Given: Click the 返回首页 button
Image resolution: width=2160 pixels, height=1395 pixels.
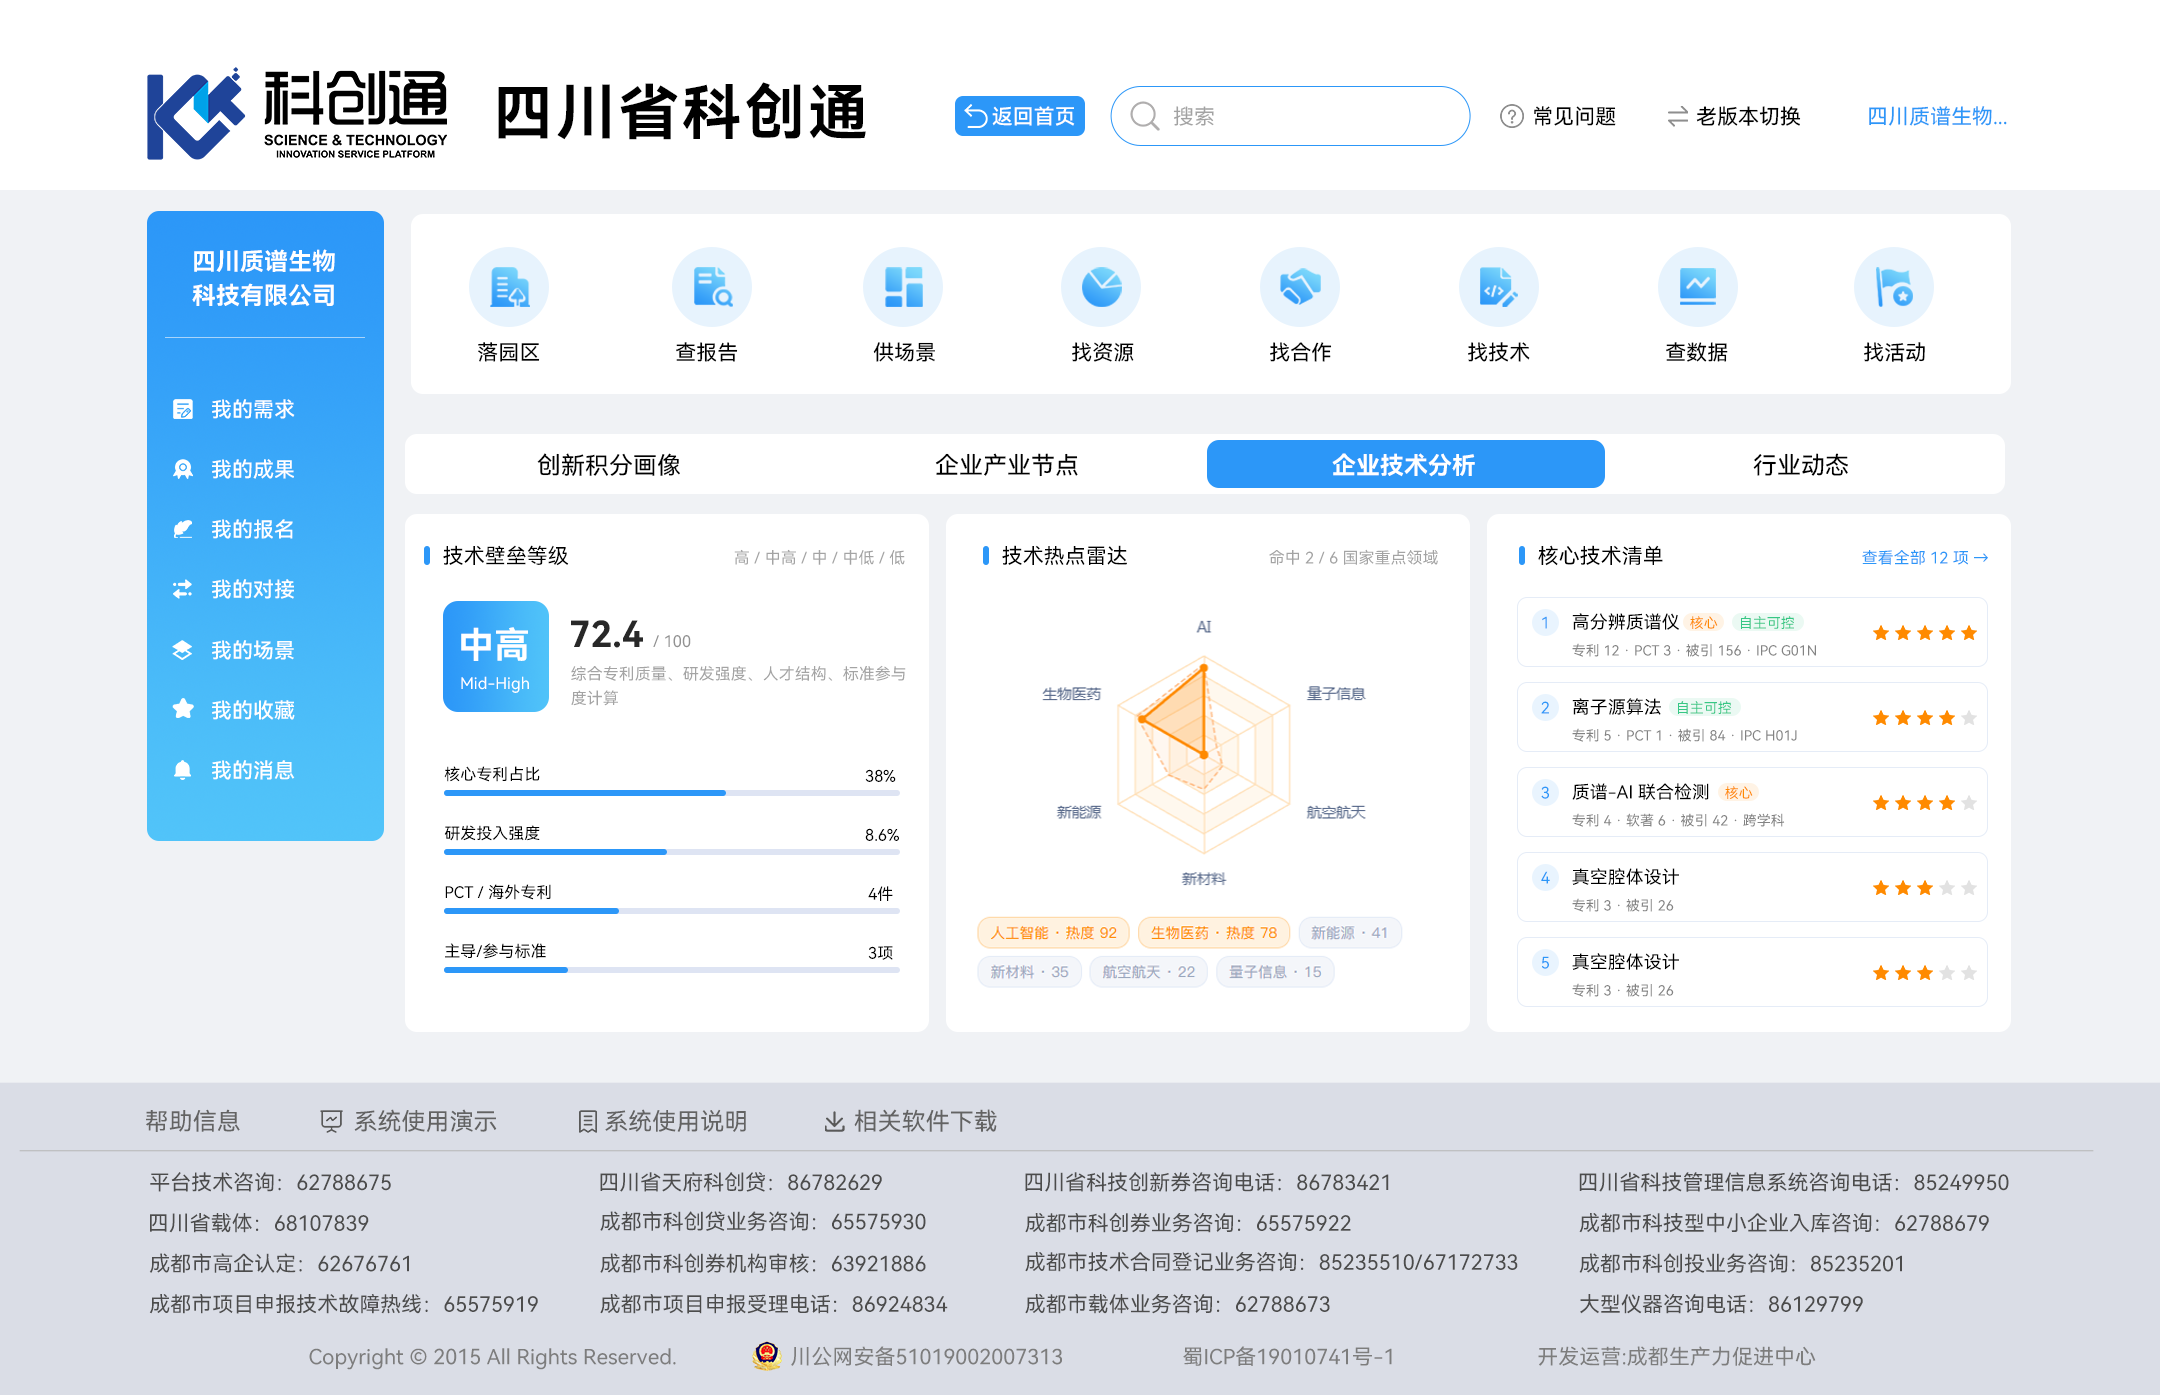Looking at the screenshot, I should [1020, 116].
